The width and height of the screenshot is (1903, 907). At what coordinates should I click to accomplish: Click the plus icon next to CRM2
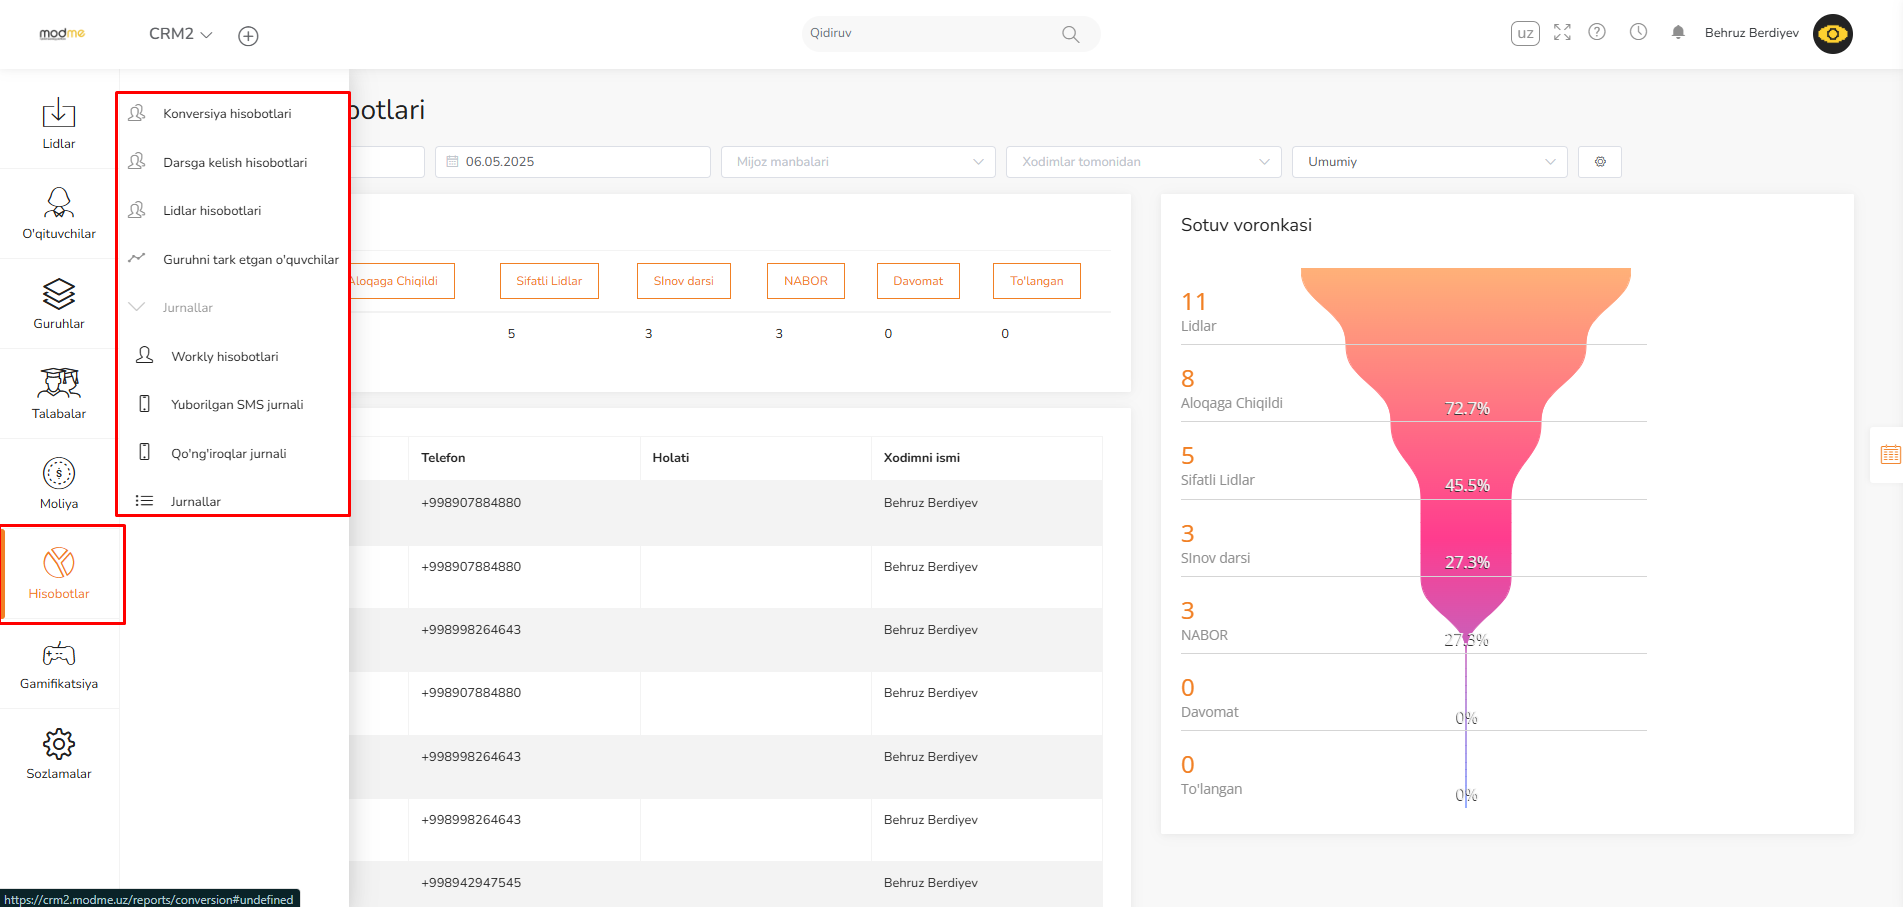click(x=248, y=36)
